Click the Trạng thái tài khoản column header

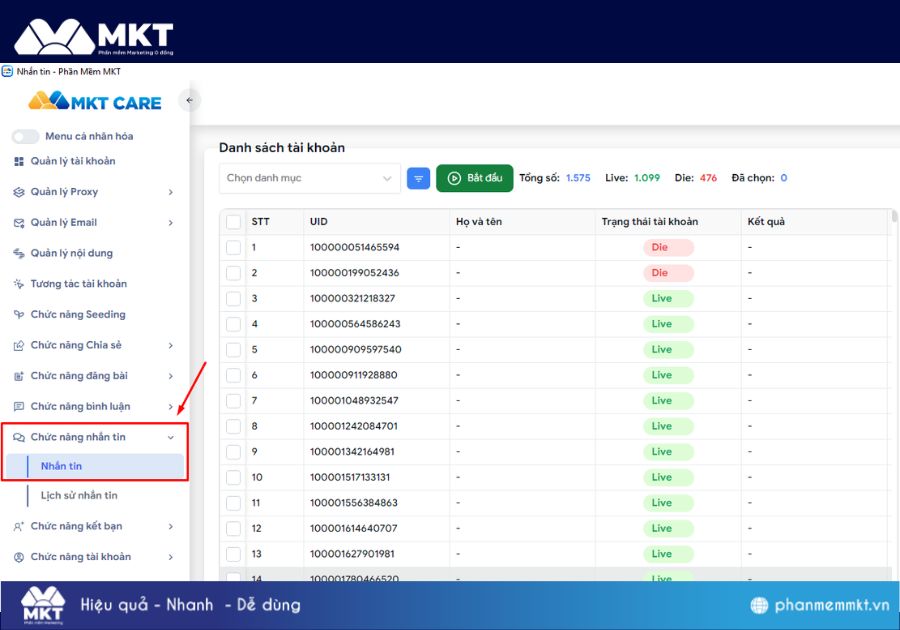pyautogui.click(x=650, y=222)
